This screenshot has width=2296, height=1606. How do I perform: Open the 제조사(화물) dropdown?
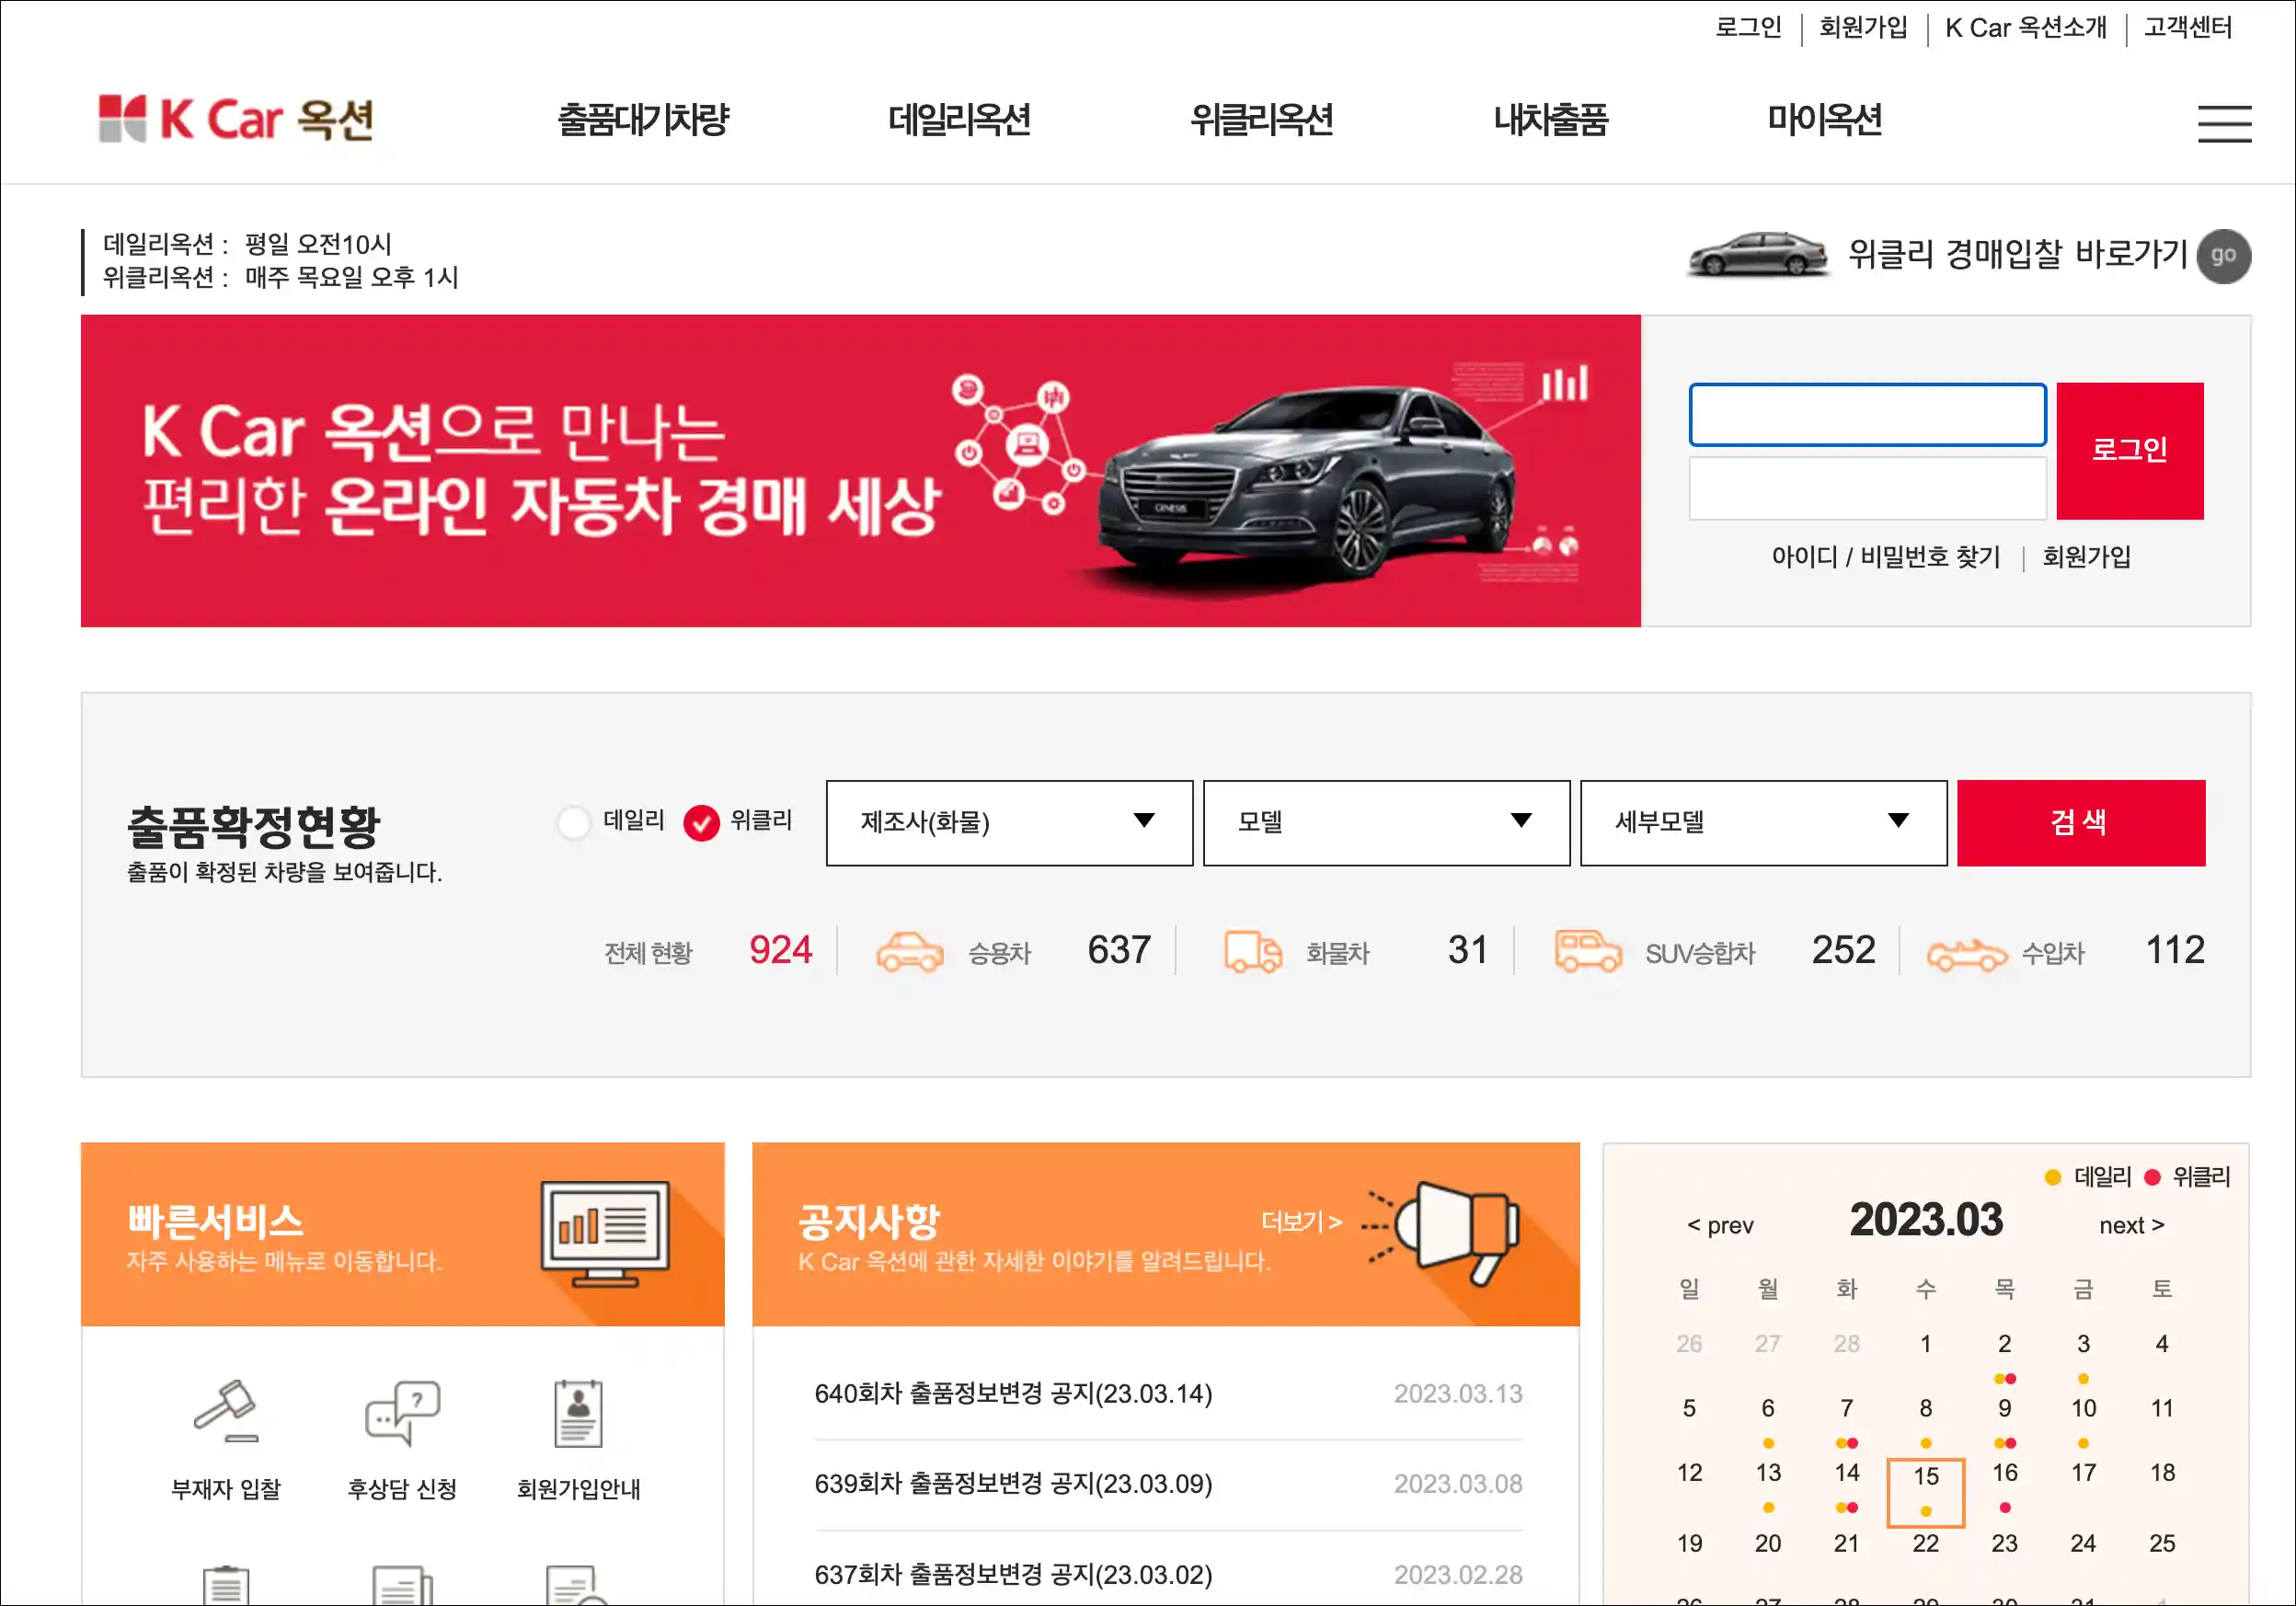tap(1009, 822)
